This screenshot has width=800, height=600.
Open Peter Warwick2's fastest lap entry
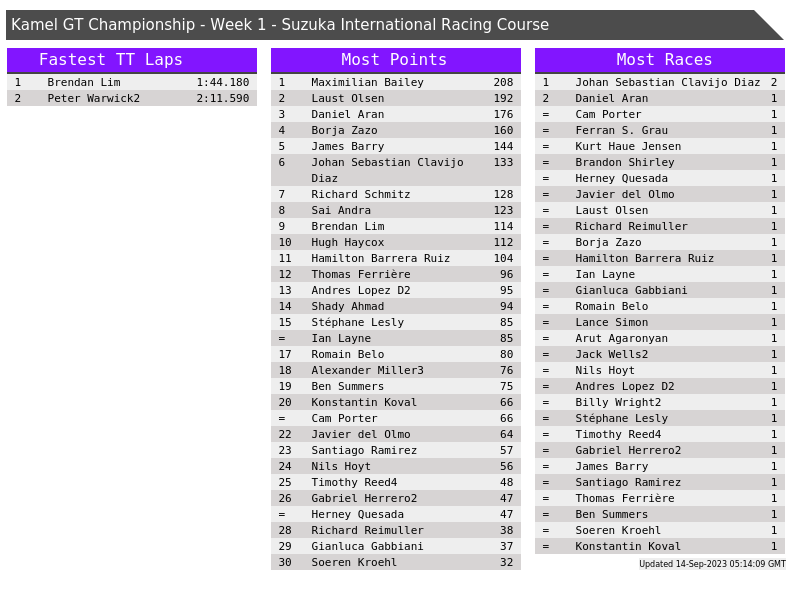tap(94, 99)
